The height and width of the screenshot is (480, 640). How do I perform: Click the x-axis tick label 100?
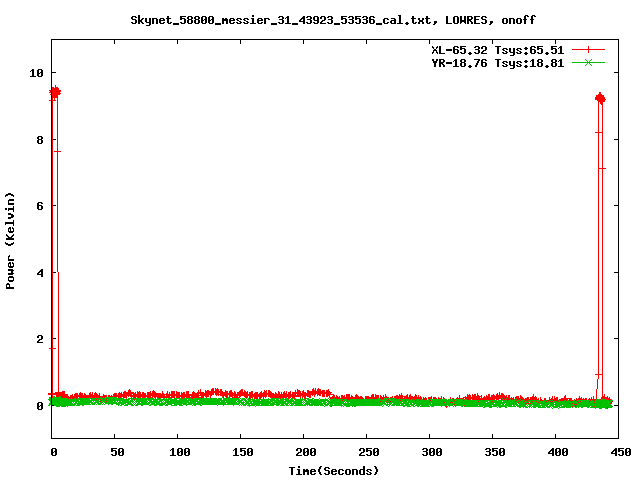point(180,452)
